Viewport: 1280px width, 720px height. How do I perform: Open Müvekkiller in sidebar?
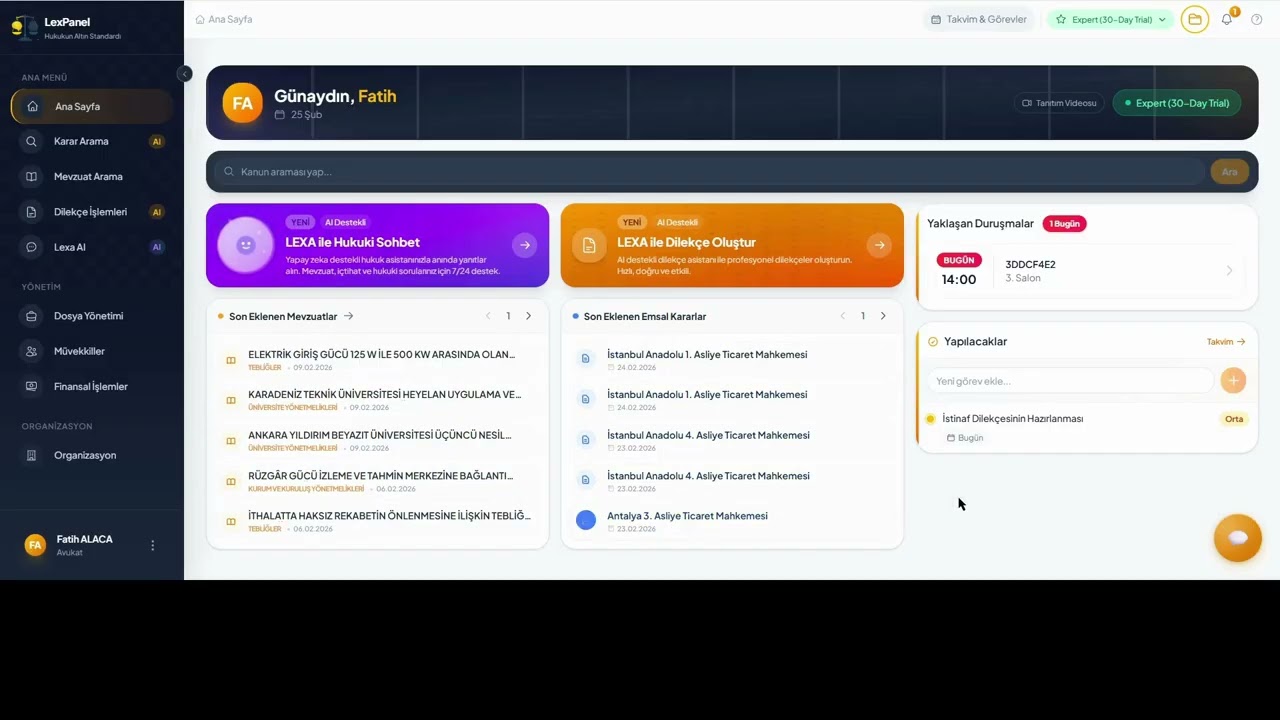click(92, 351)
